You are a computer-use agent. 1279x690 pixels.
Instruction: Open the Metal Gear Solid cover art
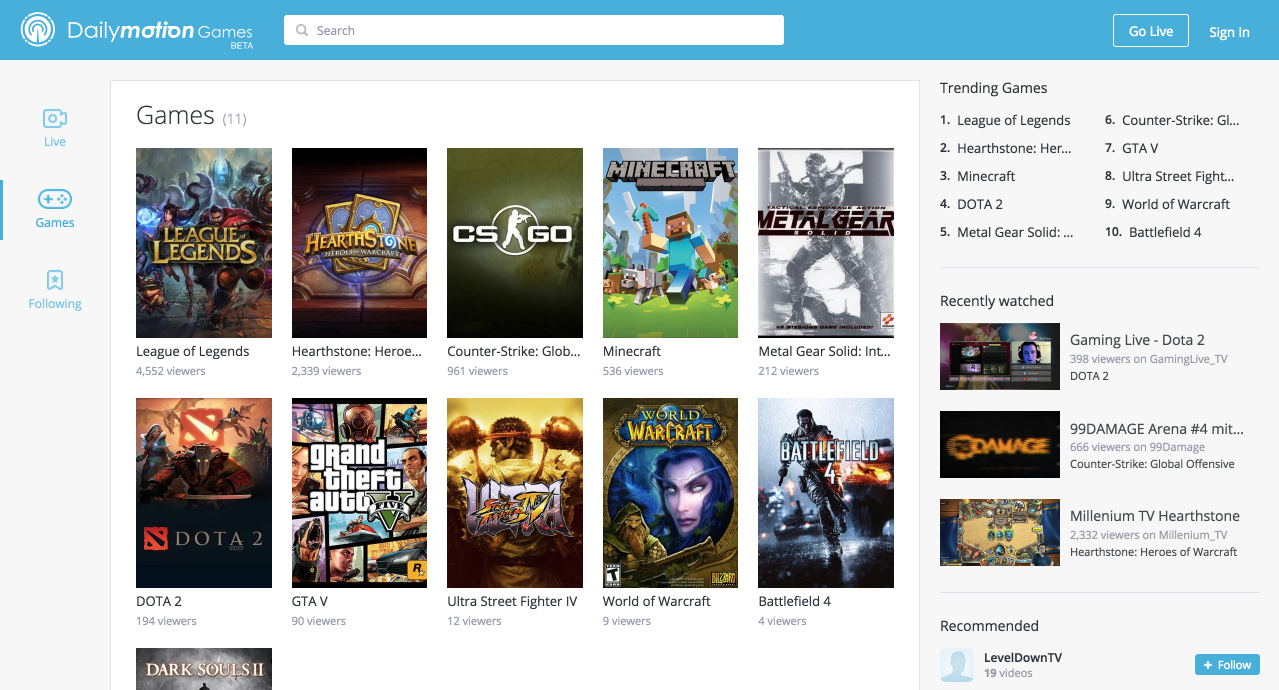826,243
